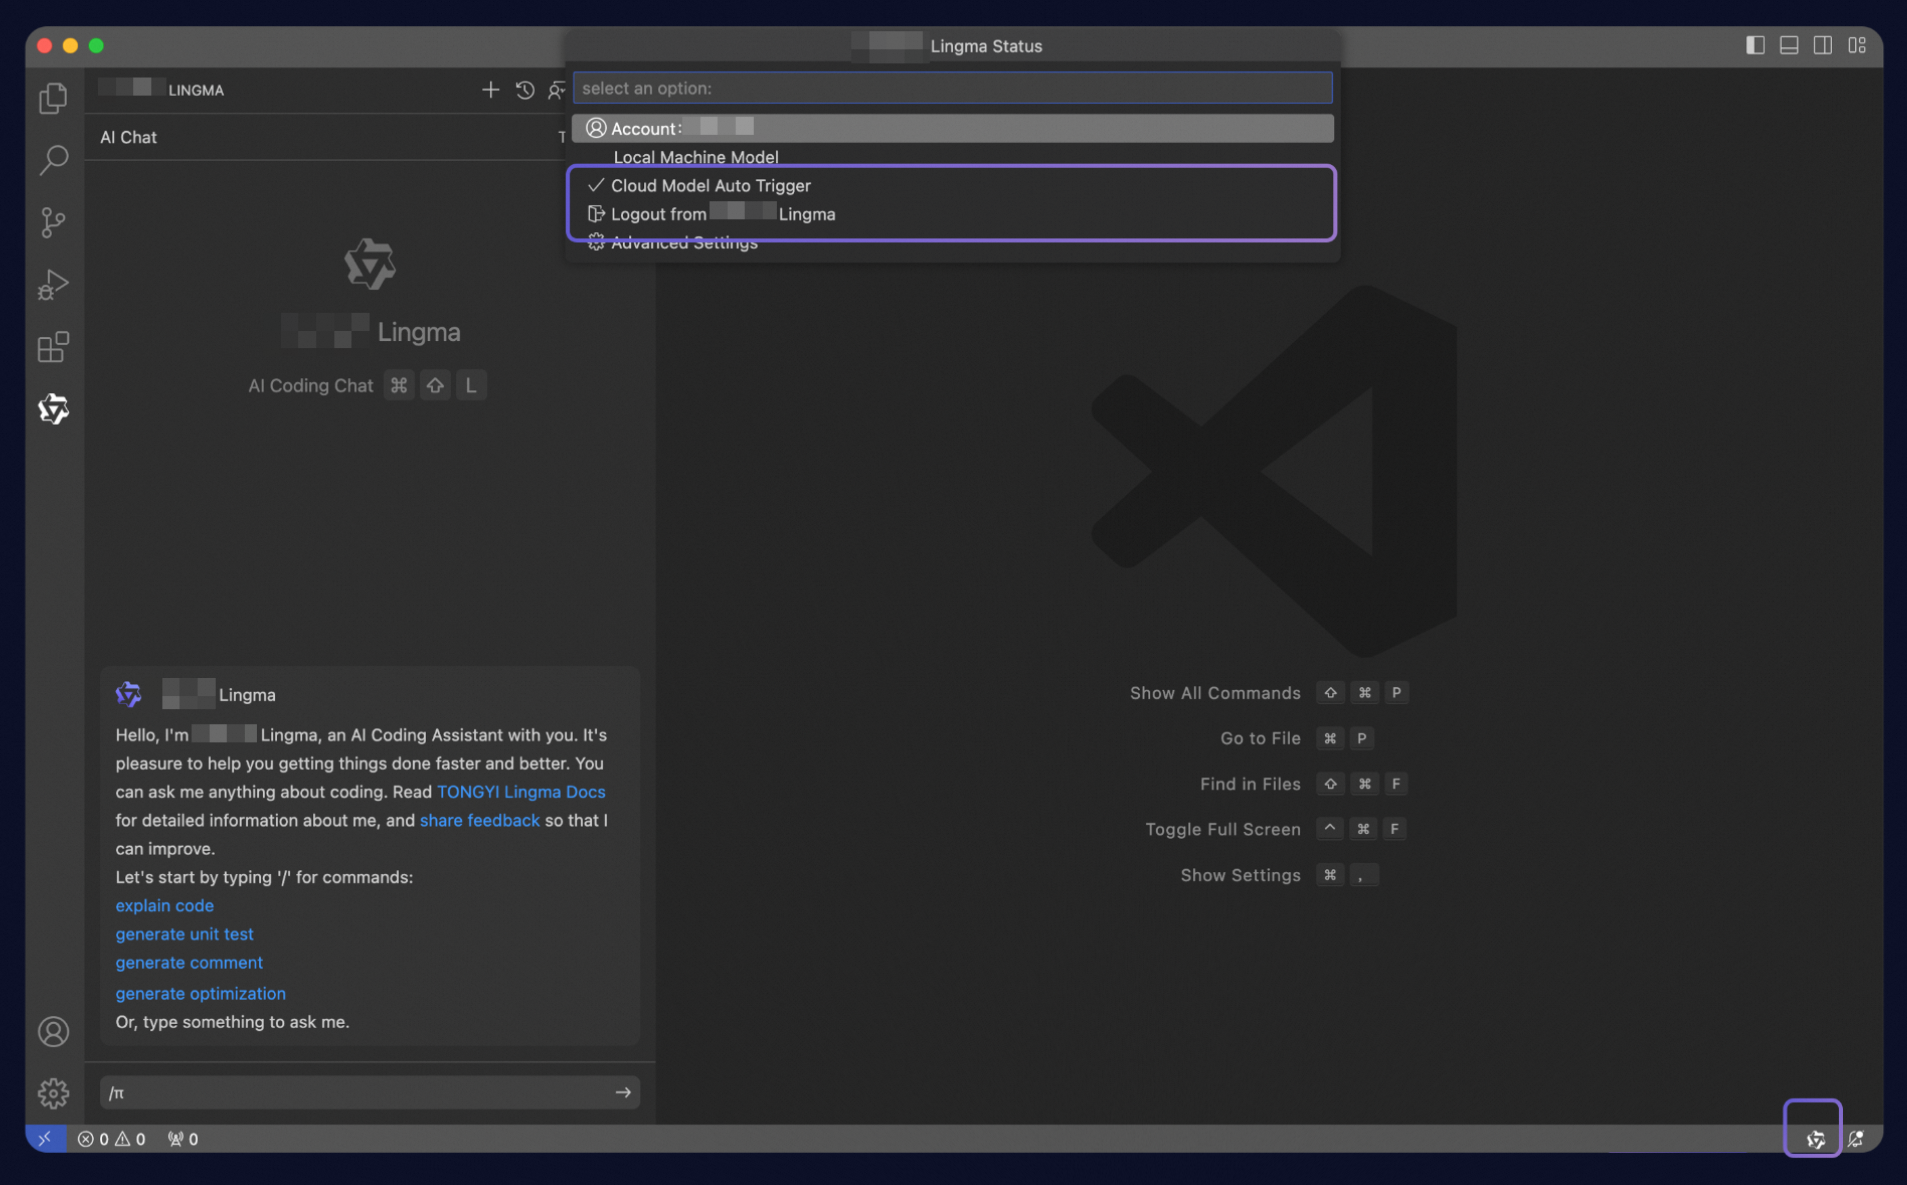The image size is (1907, 1185).
Task: Open Advanced Settings from the list
Action: point(684,243)
